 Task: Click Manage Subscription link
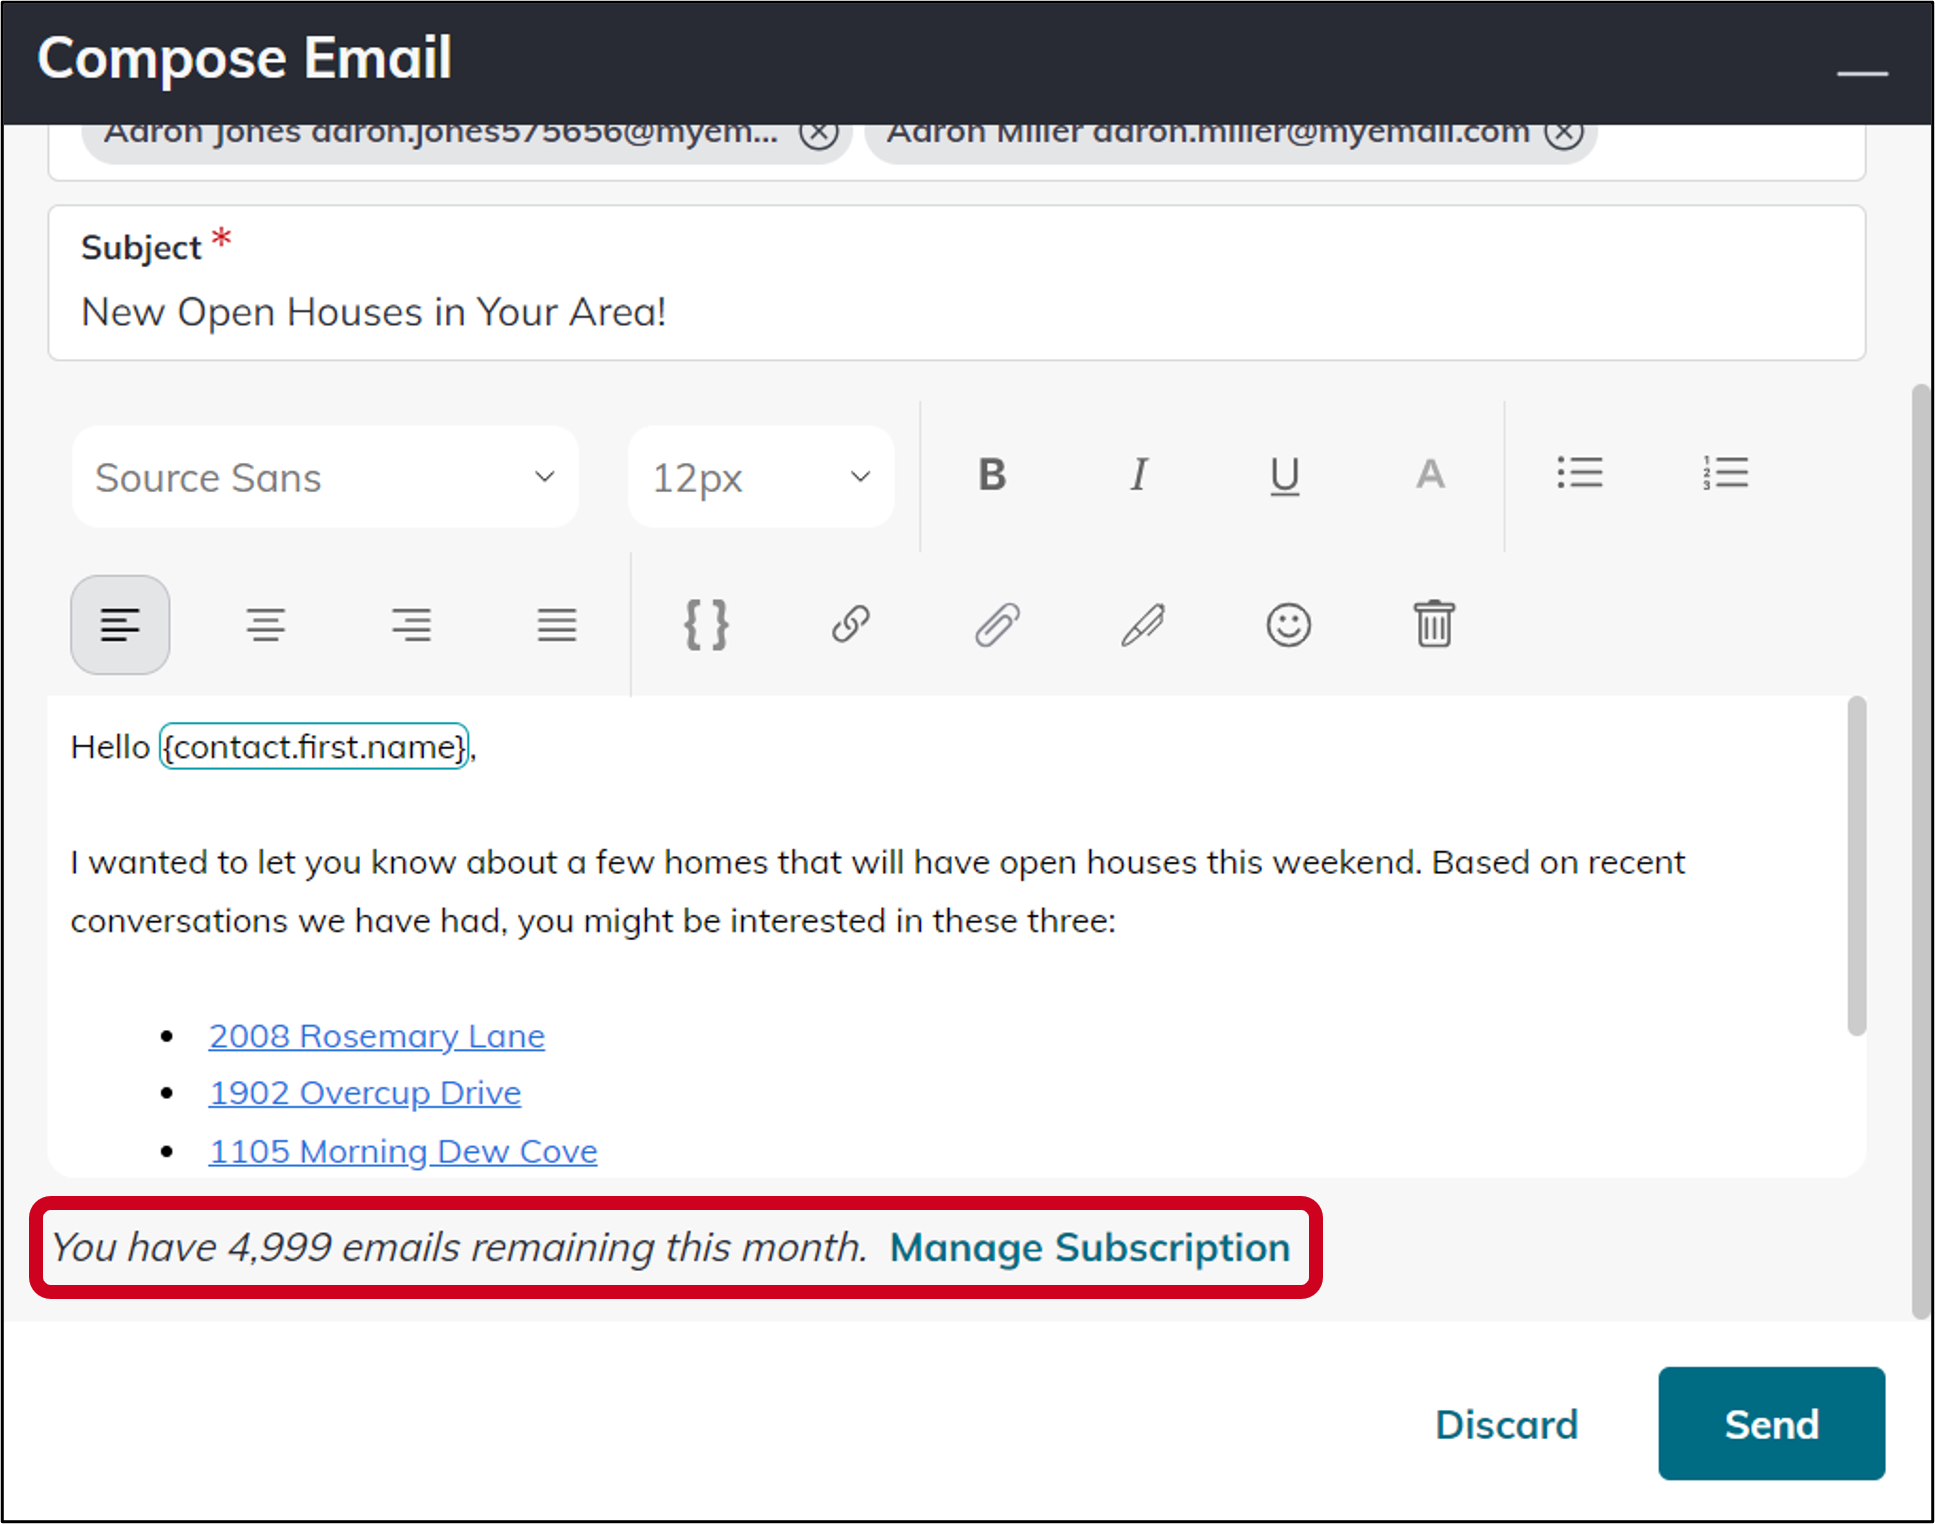coord(1090,1248)
